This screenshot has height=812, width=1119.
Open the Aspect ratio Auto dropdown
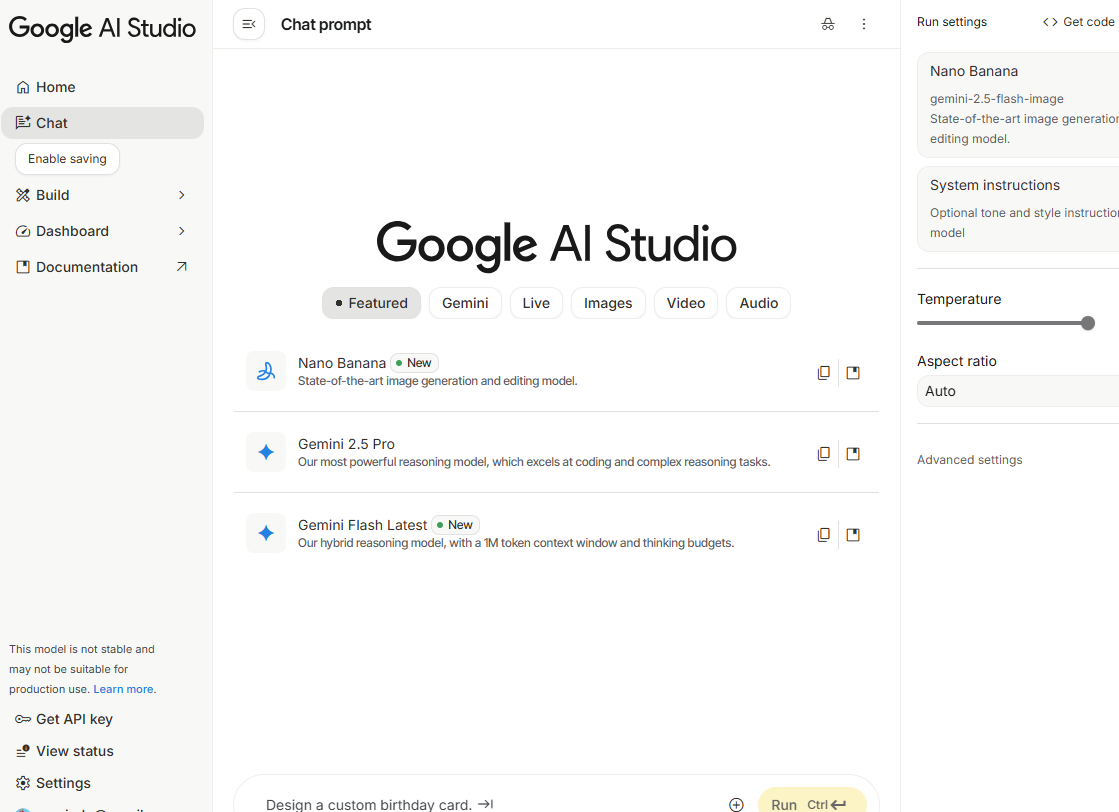point(1018,391)
